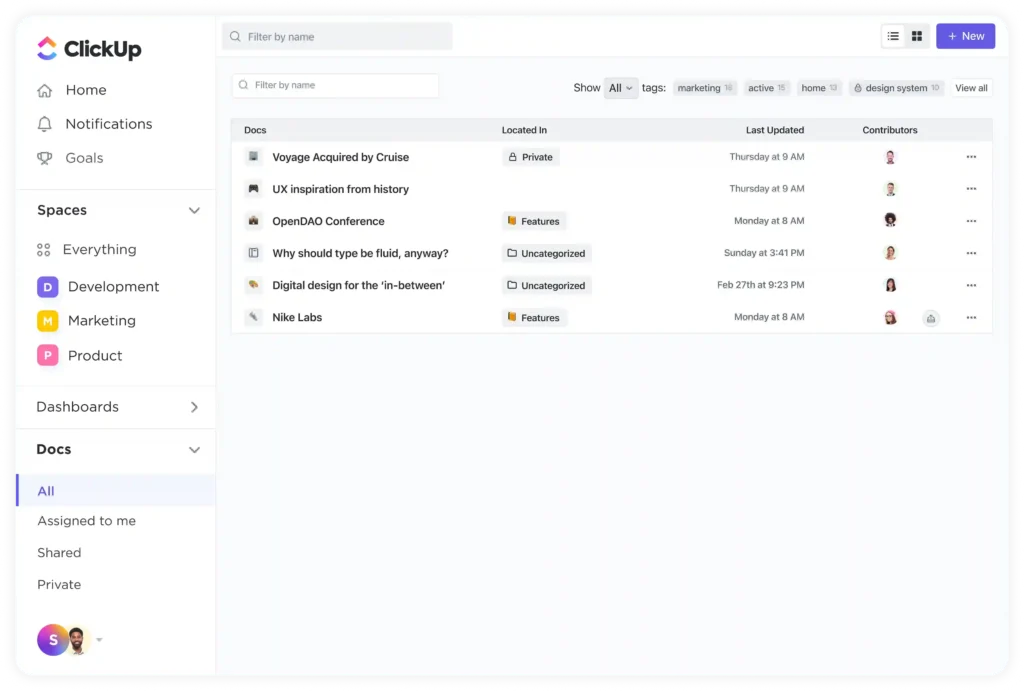Click Features location tag on OpenDAO row

(x=534, y=221)
